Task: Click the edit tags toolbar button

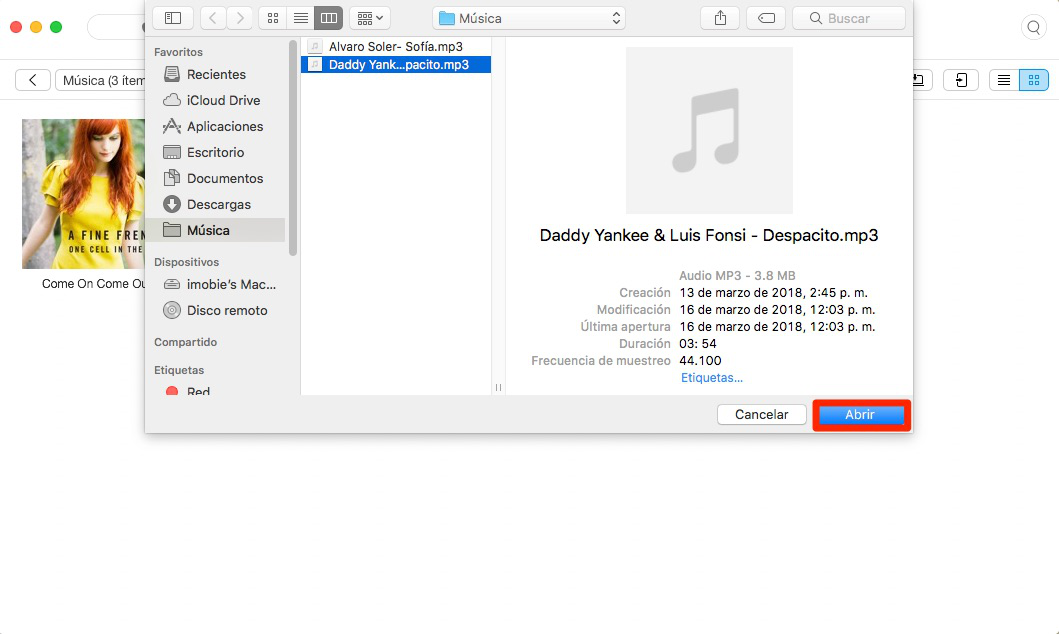Action: click(766, 18)
